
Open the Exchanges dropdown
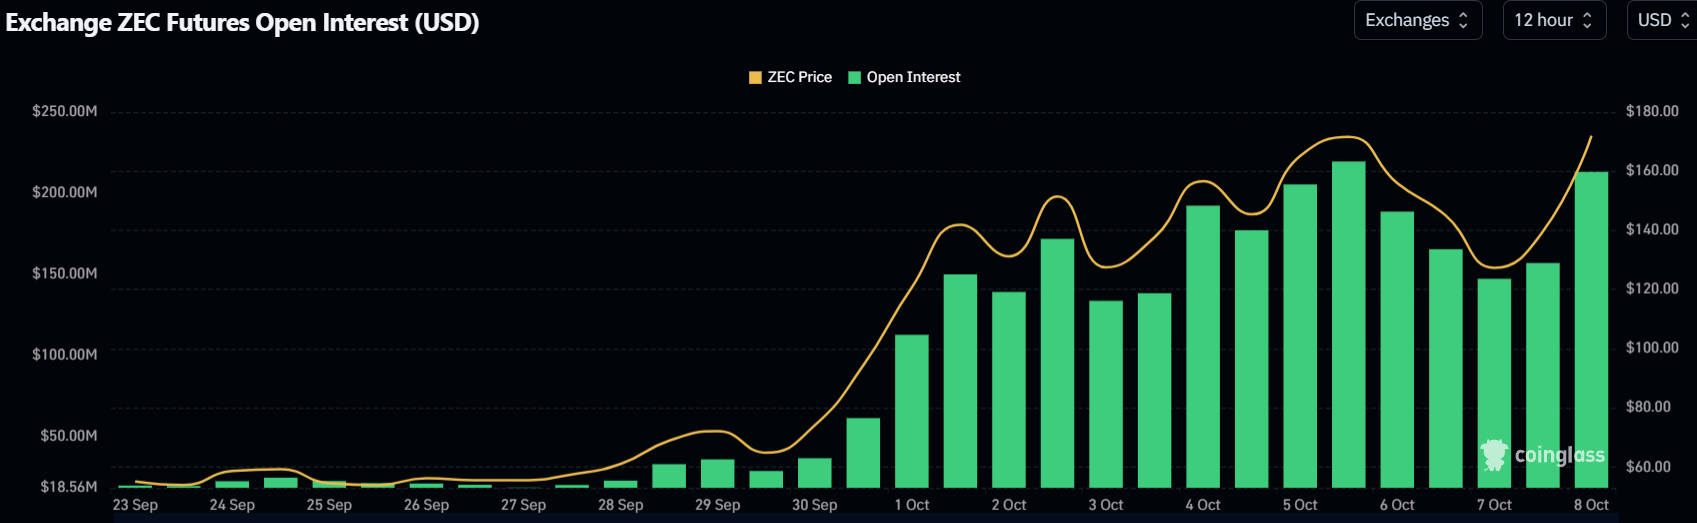1415,20
